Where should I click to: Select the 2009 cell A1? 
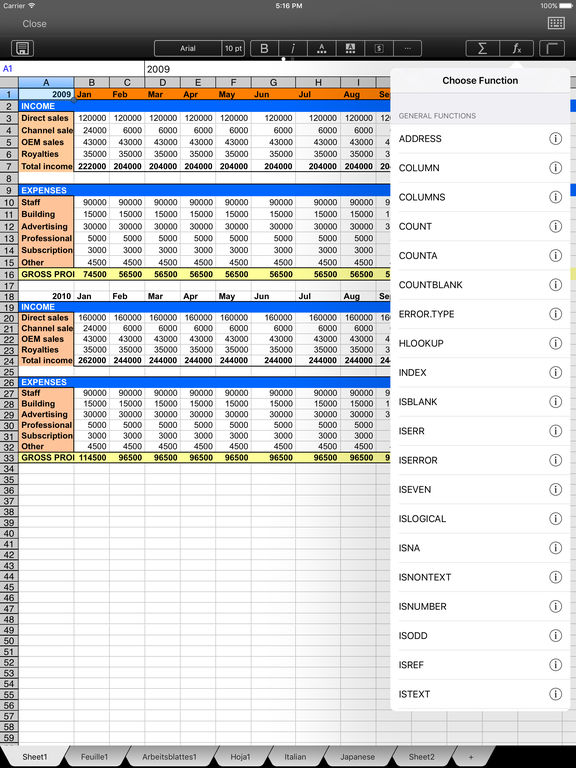pyautogui.click(x=46, y=95)
